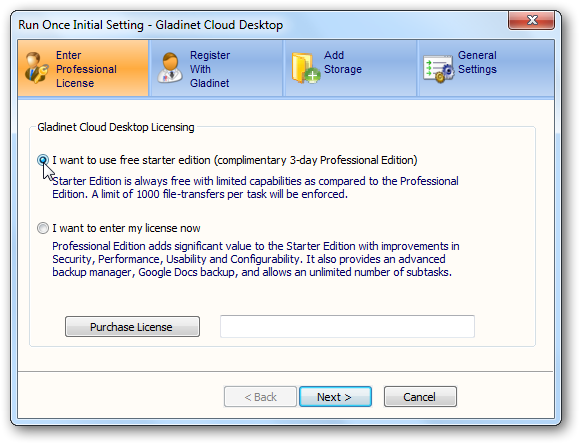Click the grayed-out < Back button
Viewport: 580px width, 444px height.
click(260, 397)
